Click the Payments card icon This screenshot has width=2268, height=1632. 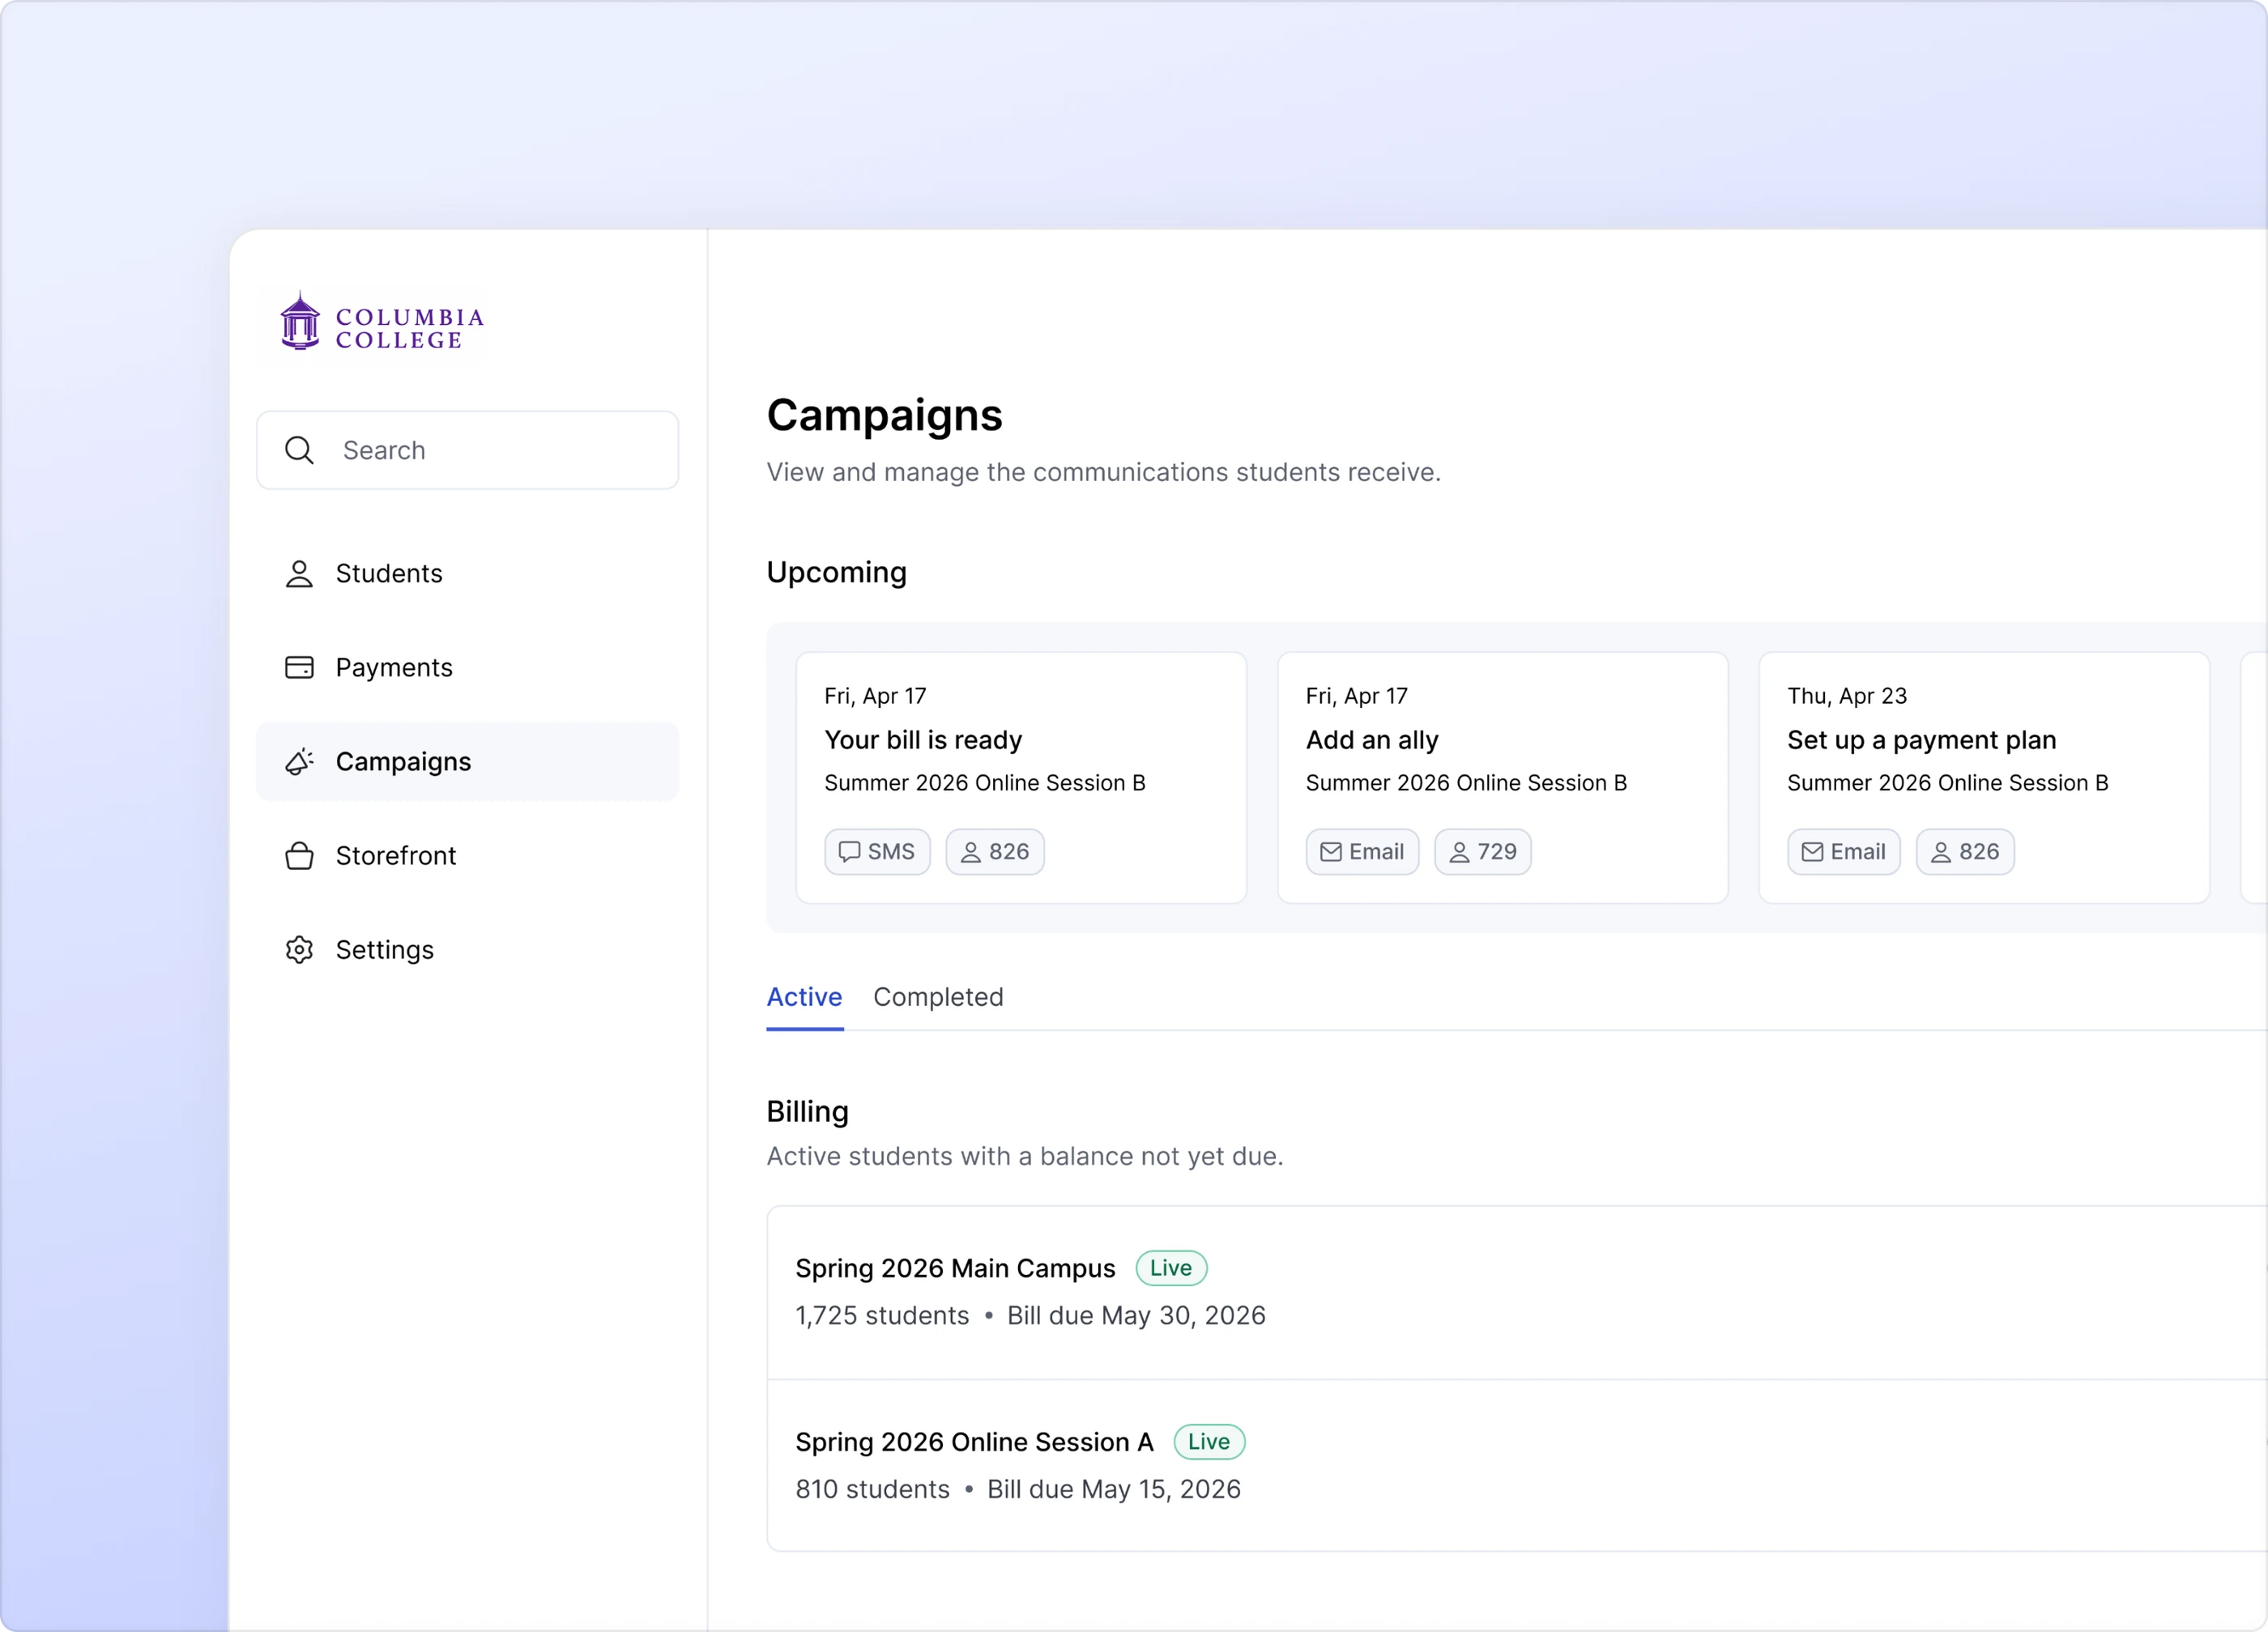[x=299, y=668]
